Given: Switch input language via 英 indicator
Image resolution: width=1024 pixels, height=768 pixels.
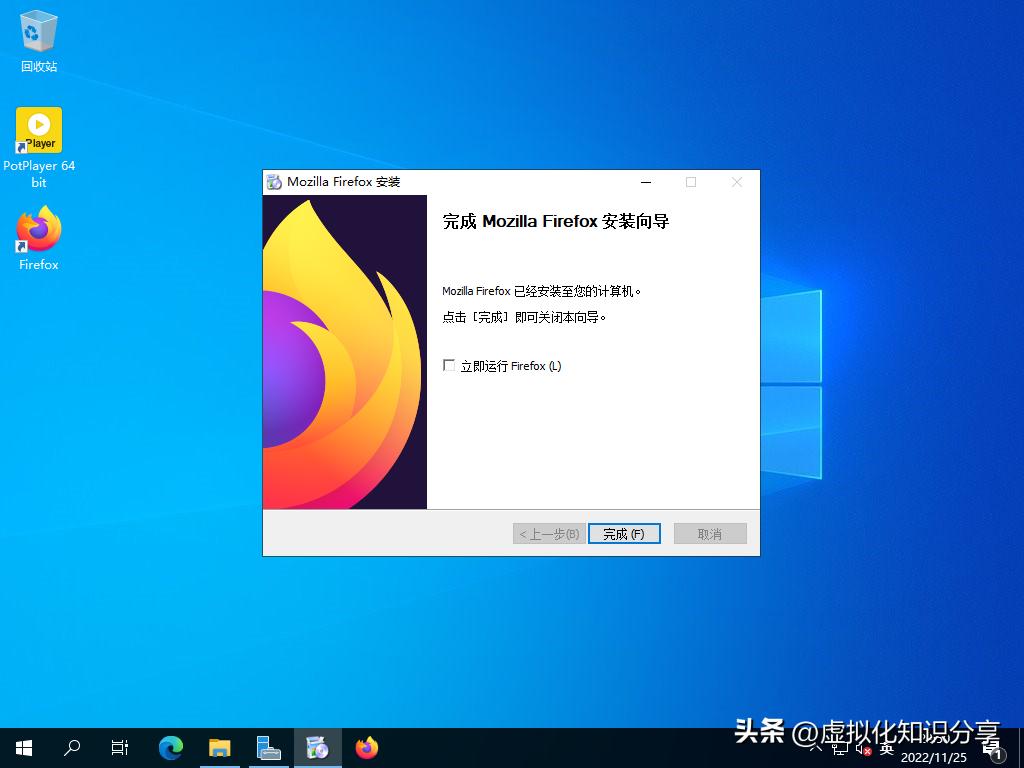Looking at the screenshot, I should pyautogui.click(x=888, y=747).
